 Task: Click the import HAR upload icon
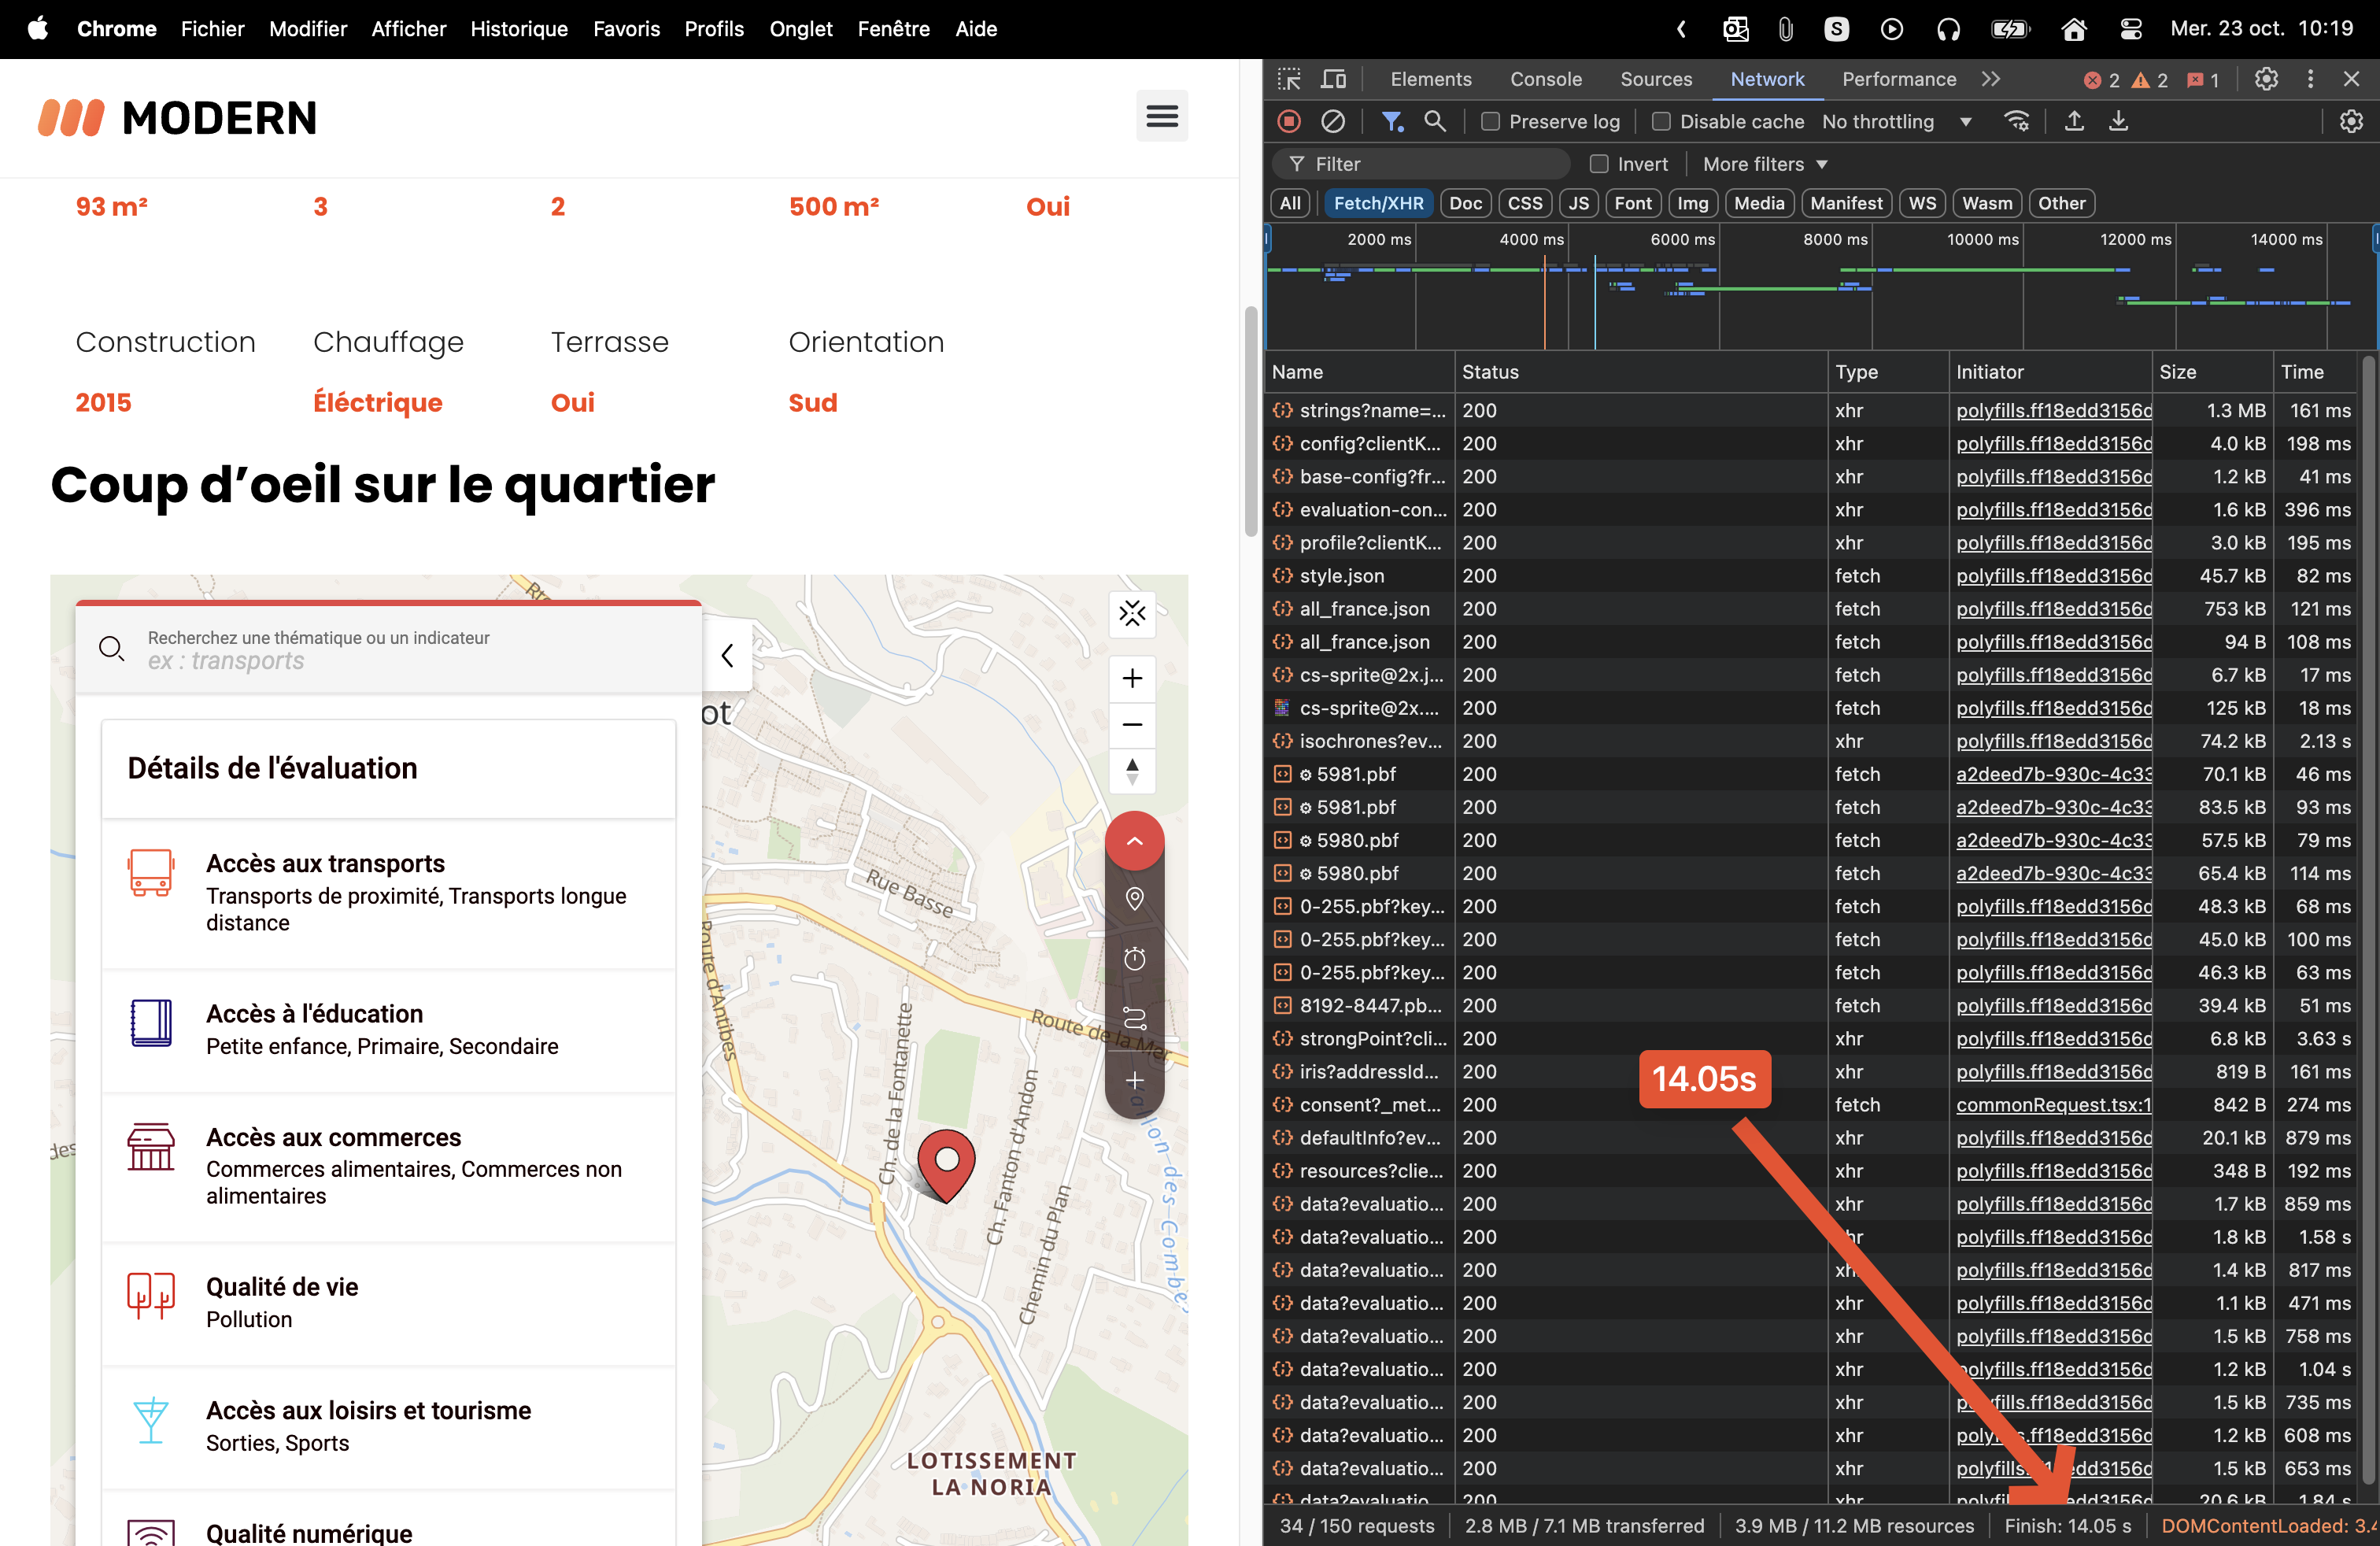2074,122
